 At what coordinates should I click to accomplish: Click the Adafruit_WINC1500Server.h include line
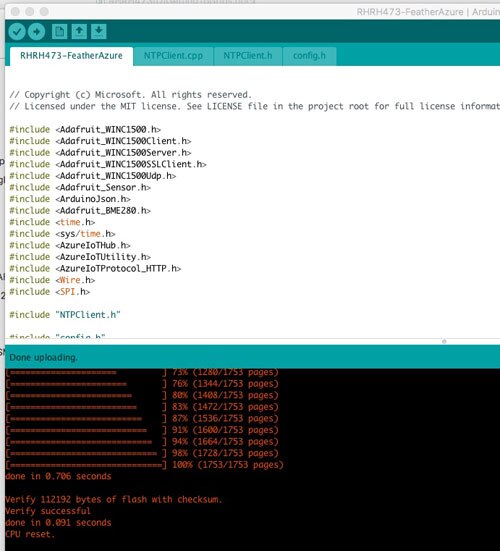pos(100,153)
